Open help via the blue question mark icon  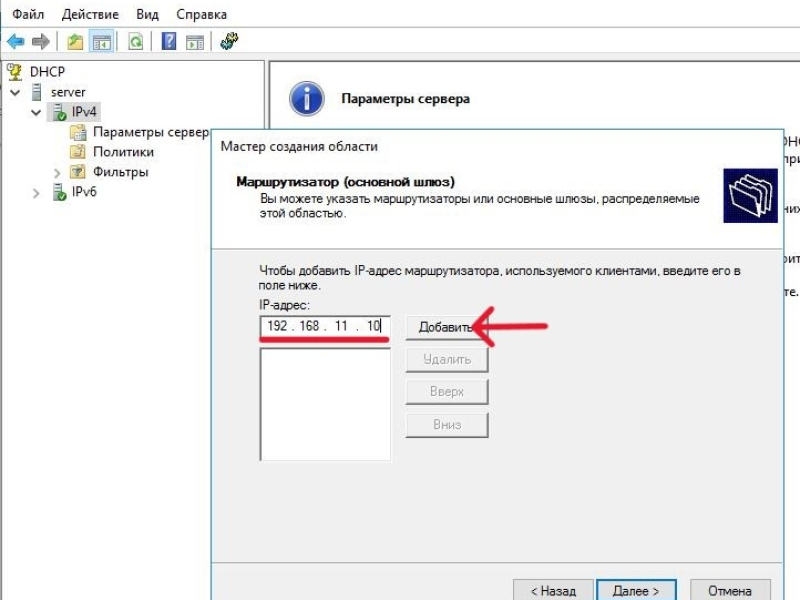pos(169,41)
